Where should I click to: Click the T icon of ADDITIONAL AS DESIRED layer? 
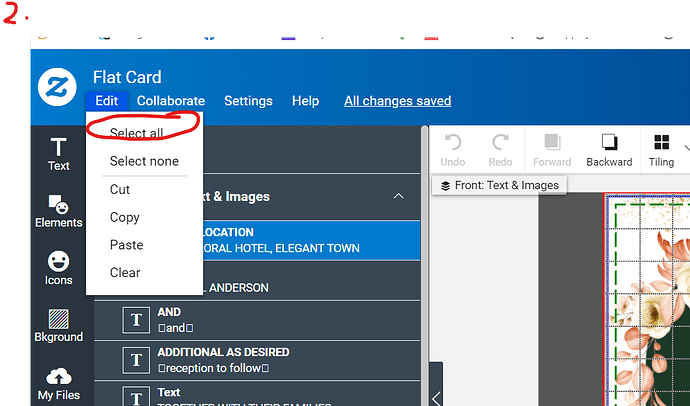pos(136,360)
